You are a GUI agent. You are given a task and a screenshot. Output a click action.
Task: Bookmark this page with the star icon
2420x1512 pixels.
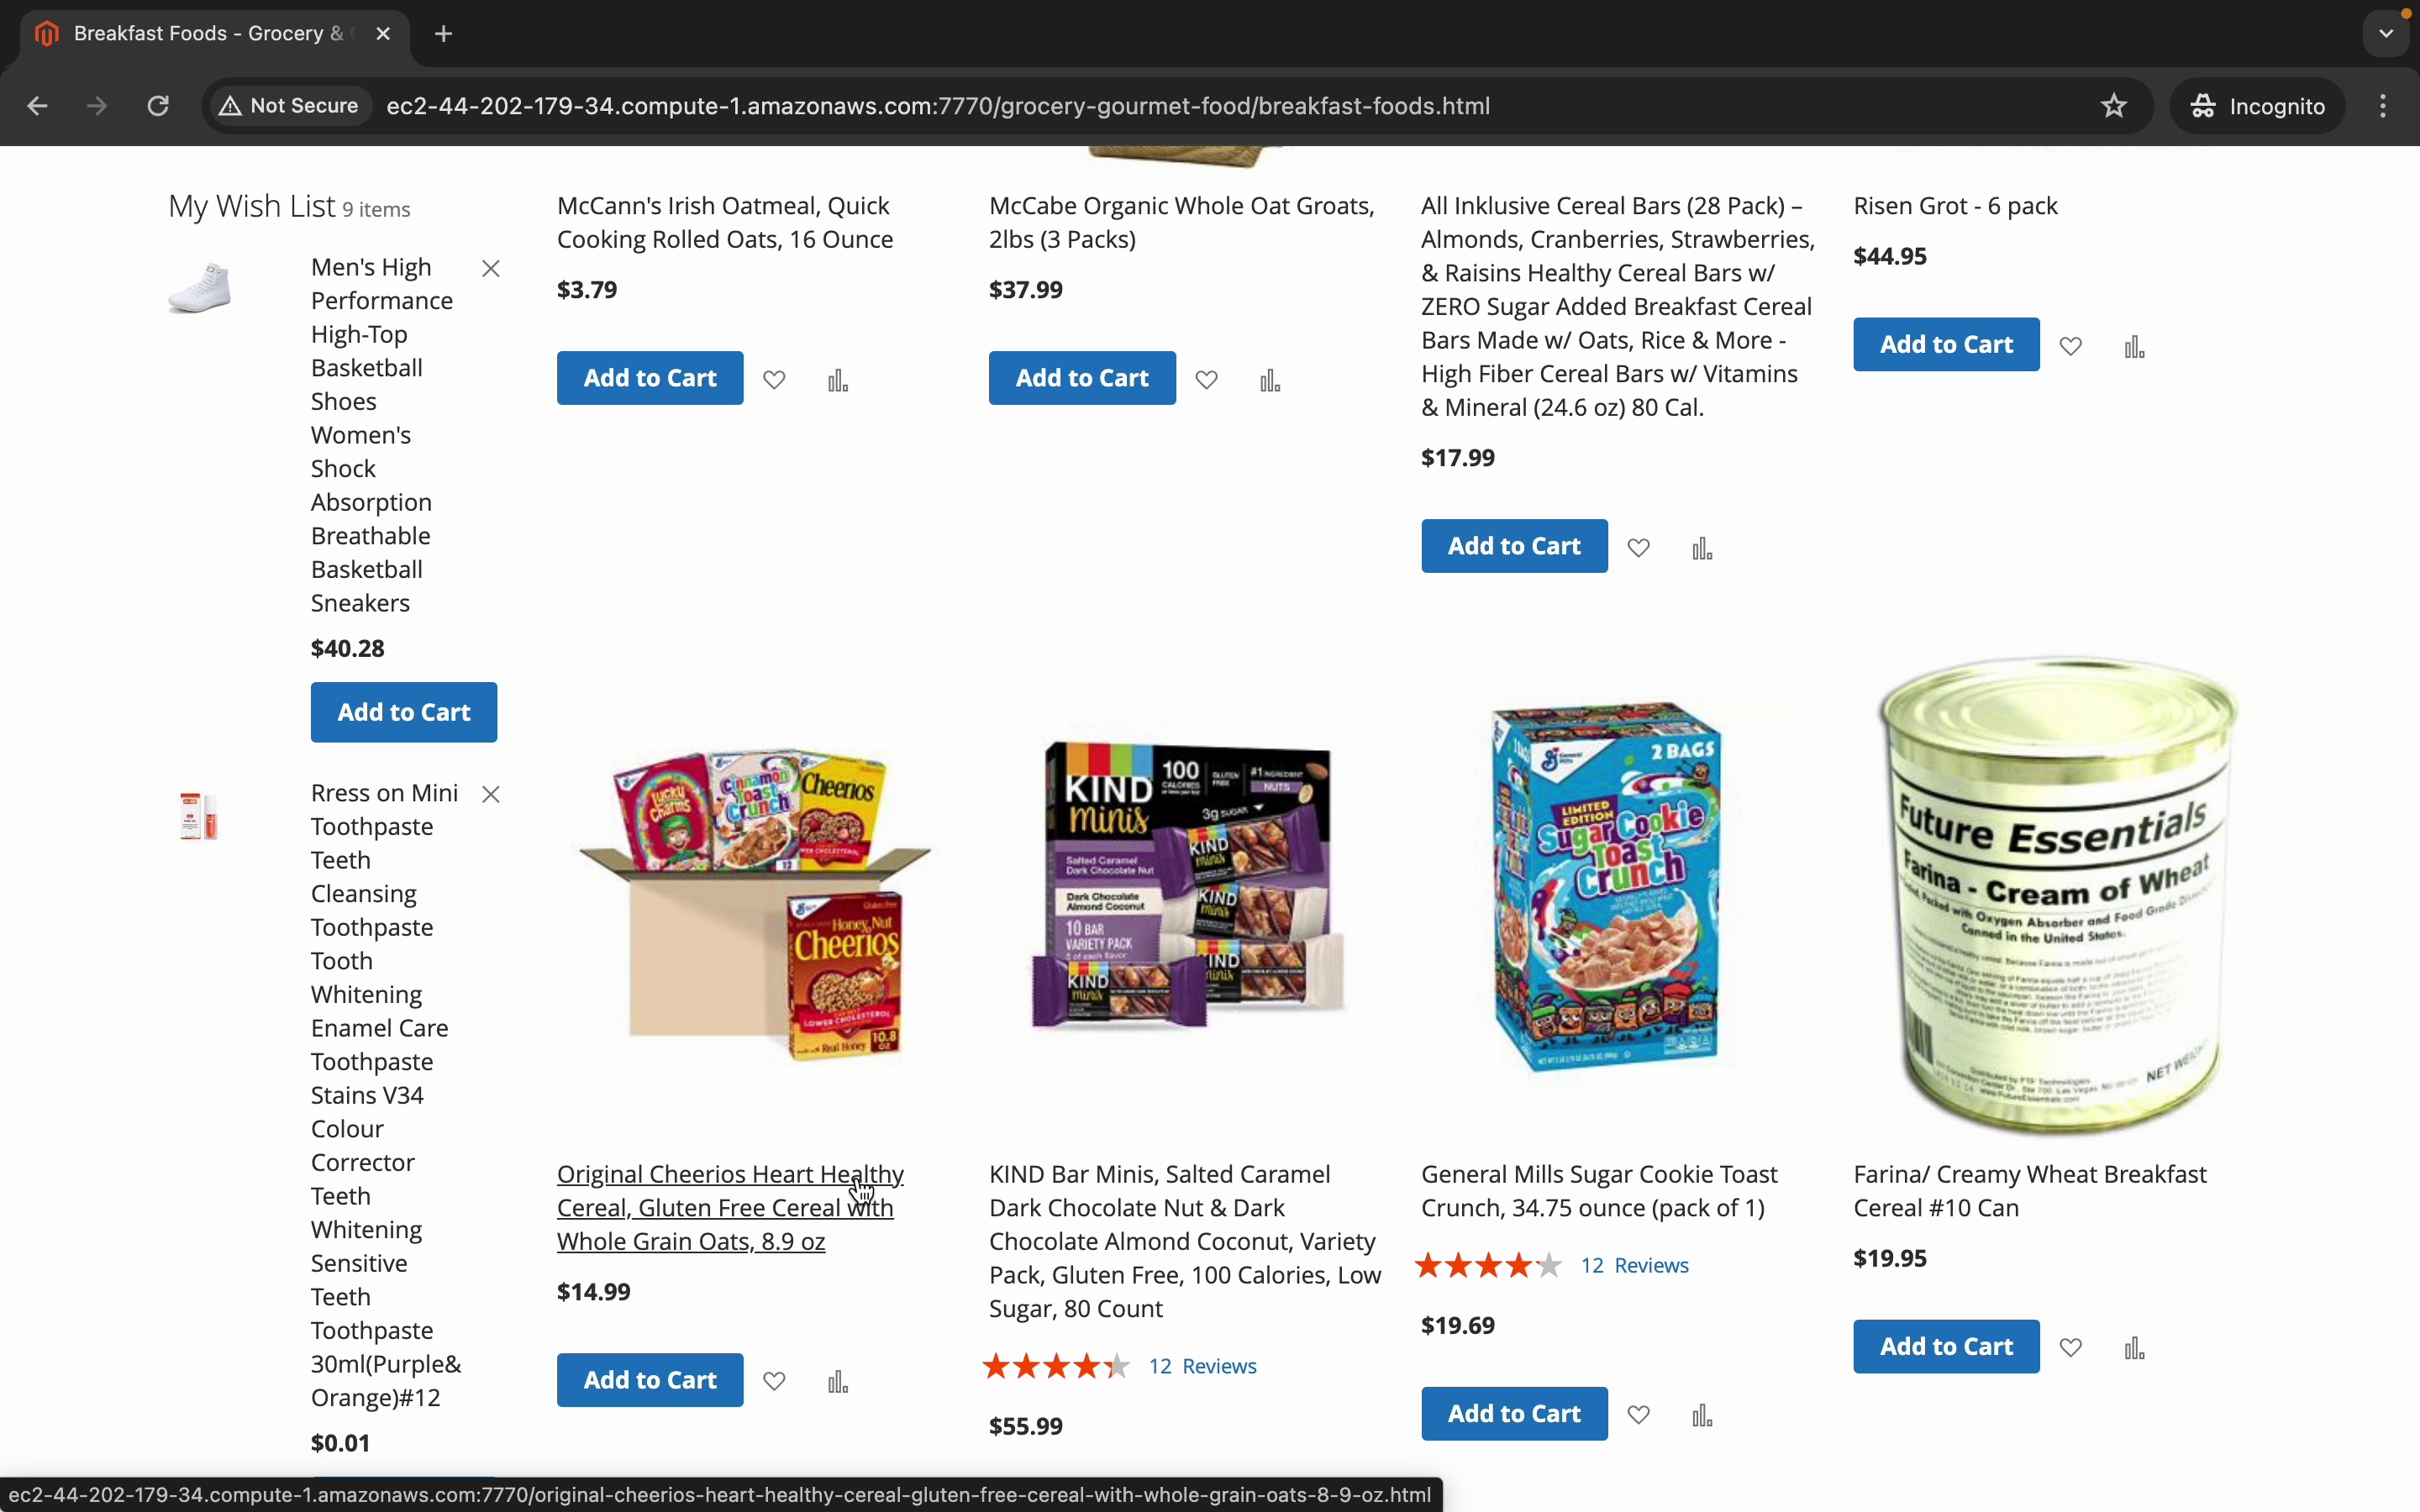point(2114,106)
